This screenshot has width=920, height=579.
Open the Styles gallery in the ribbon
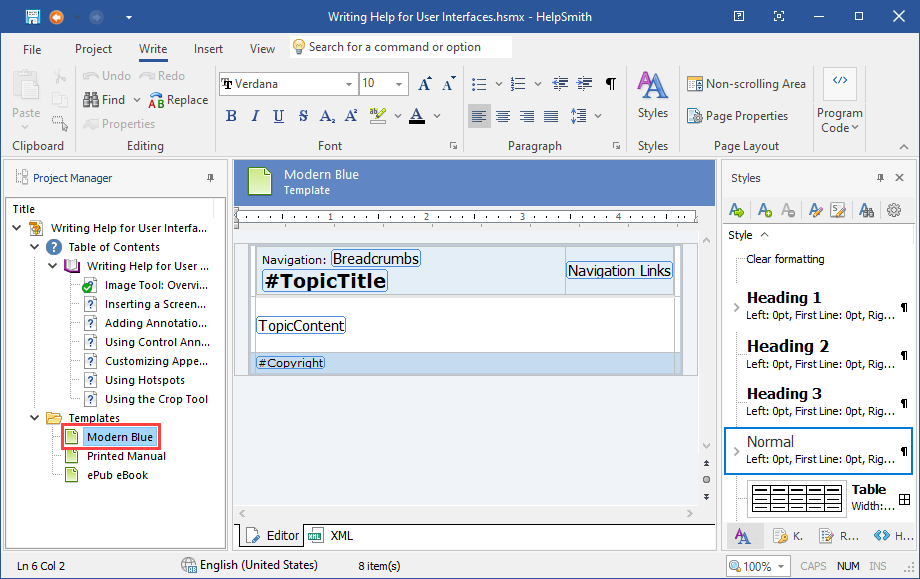(652, 95)
